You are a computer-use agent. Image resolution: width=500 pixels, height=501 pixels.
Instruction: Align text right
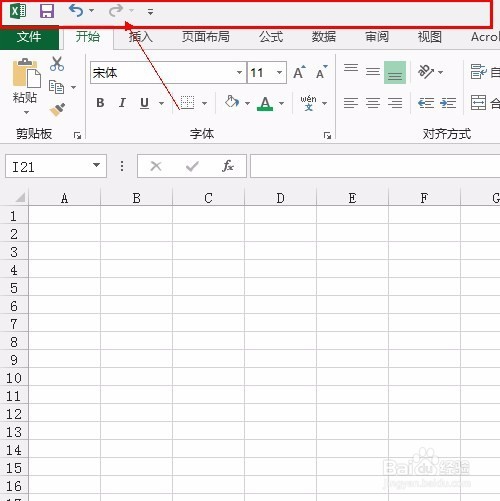(395, 103)
